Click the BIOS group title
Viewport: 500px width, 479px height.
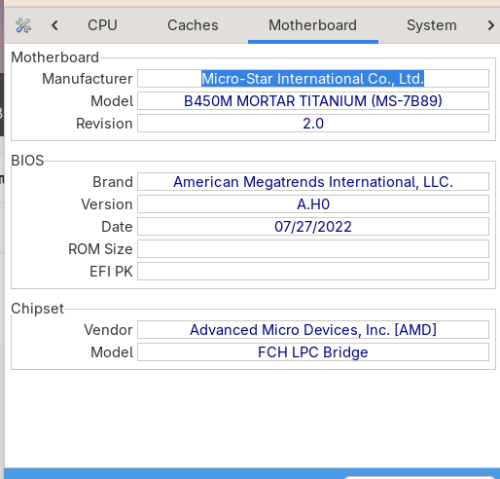click(x=27, y=160)
